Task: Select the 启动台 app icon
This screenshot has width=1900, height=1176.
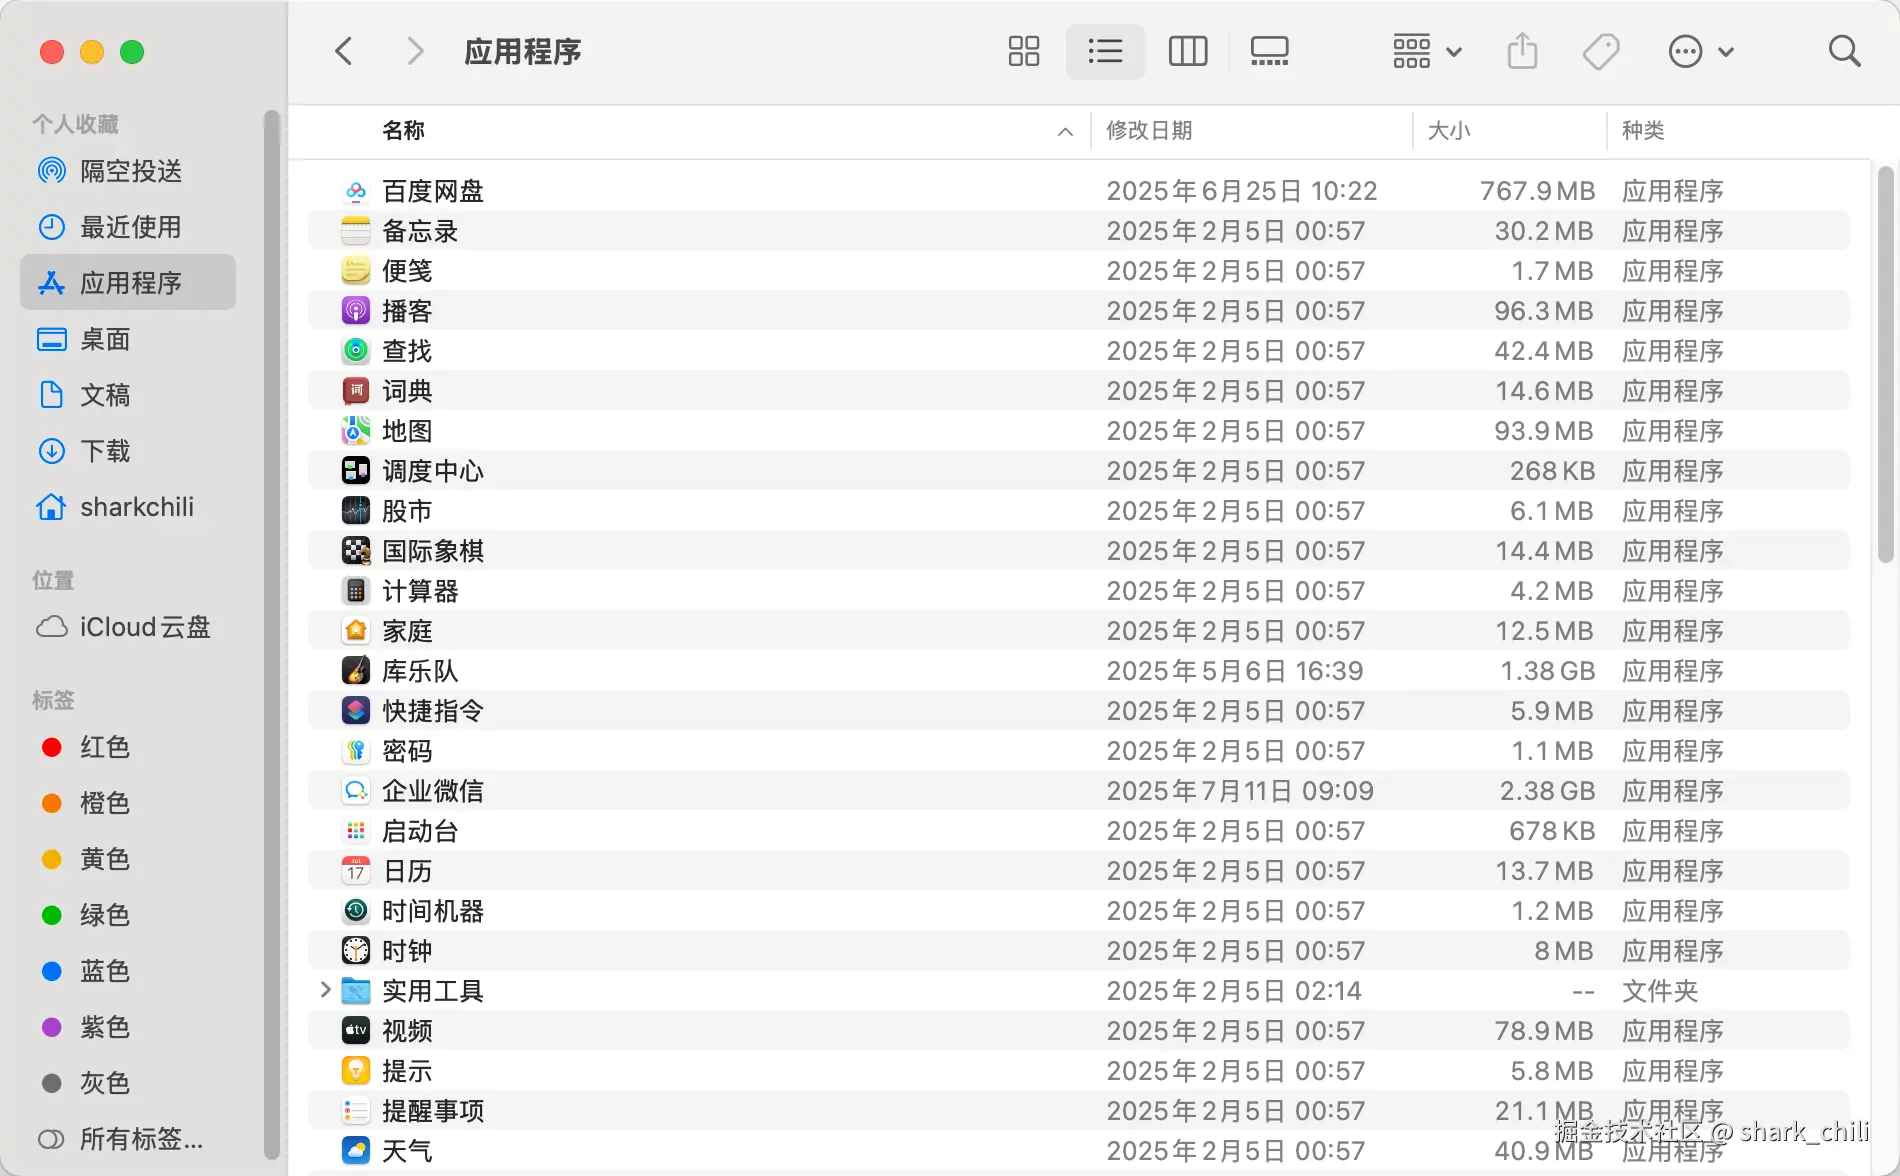Action: [356, 831]
